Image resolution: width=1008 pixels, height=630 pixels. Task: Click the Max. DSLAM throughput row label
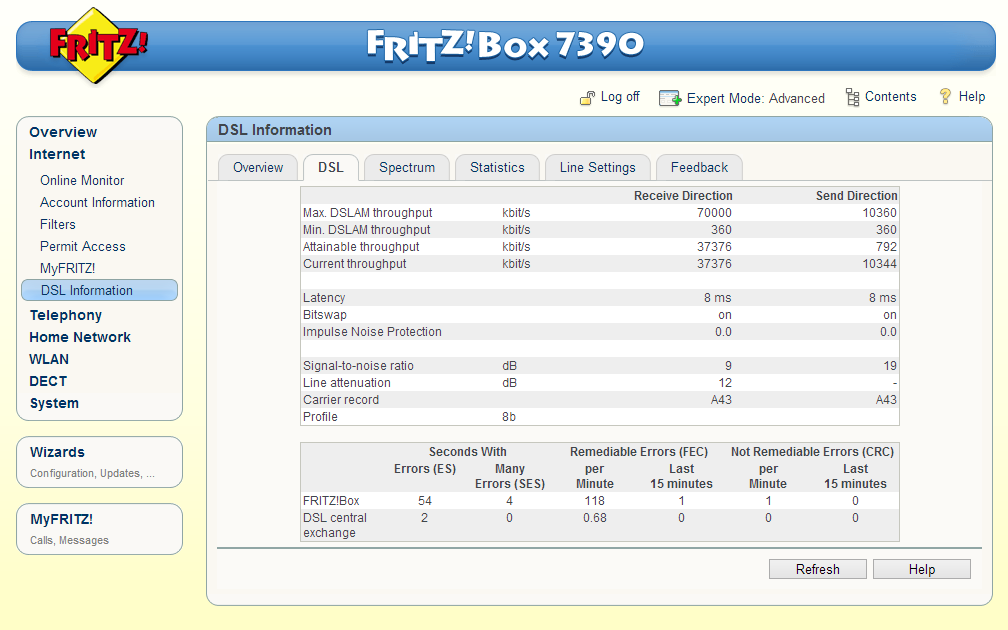pos(367,213)
